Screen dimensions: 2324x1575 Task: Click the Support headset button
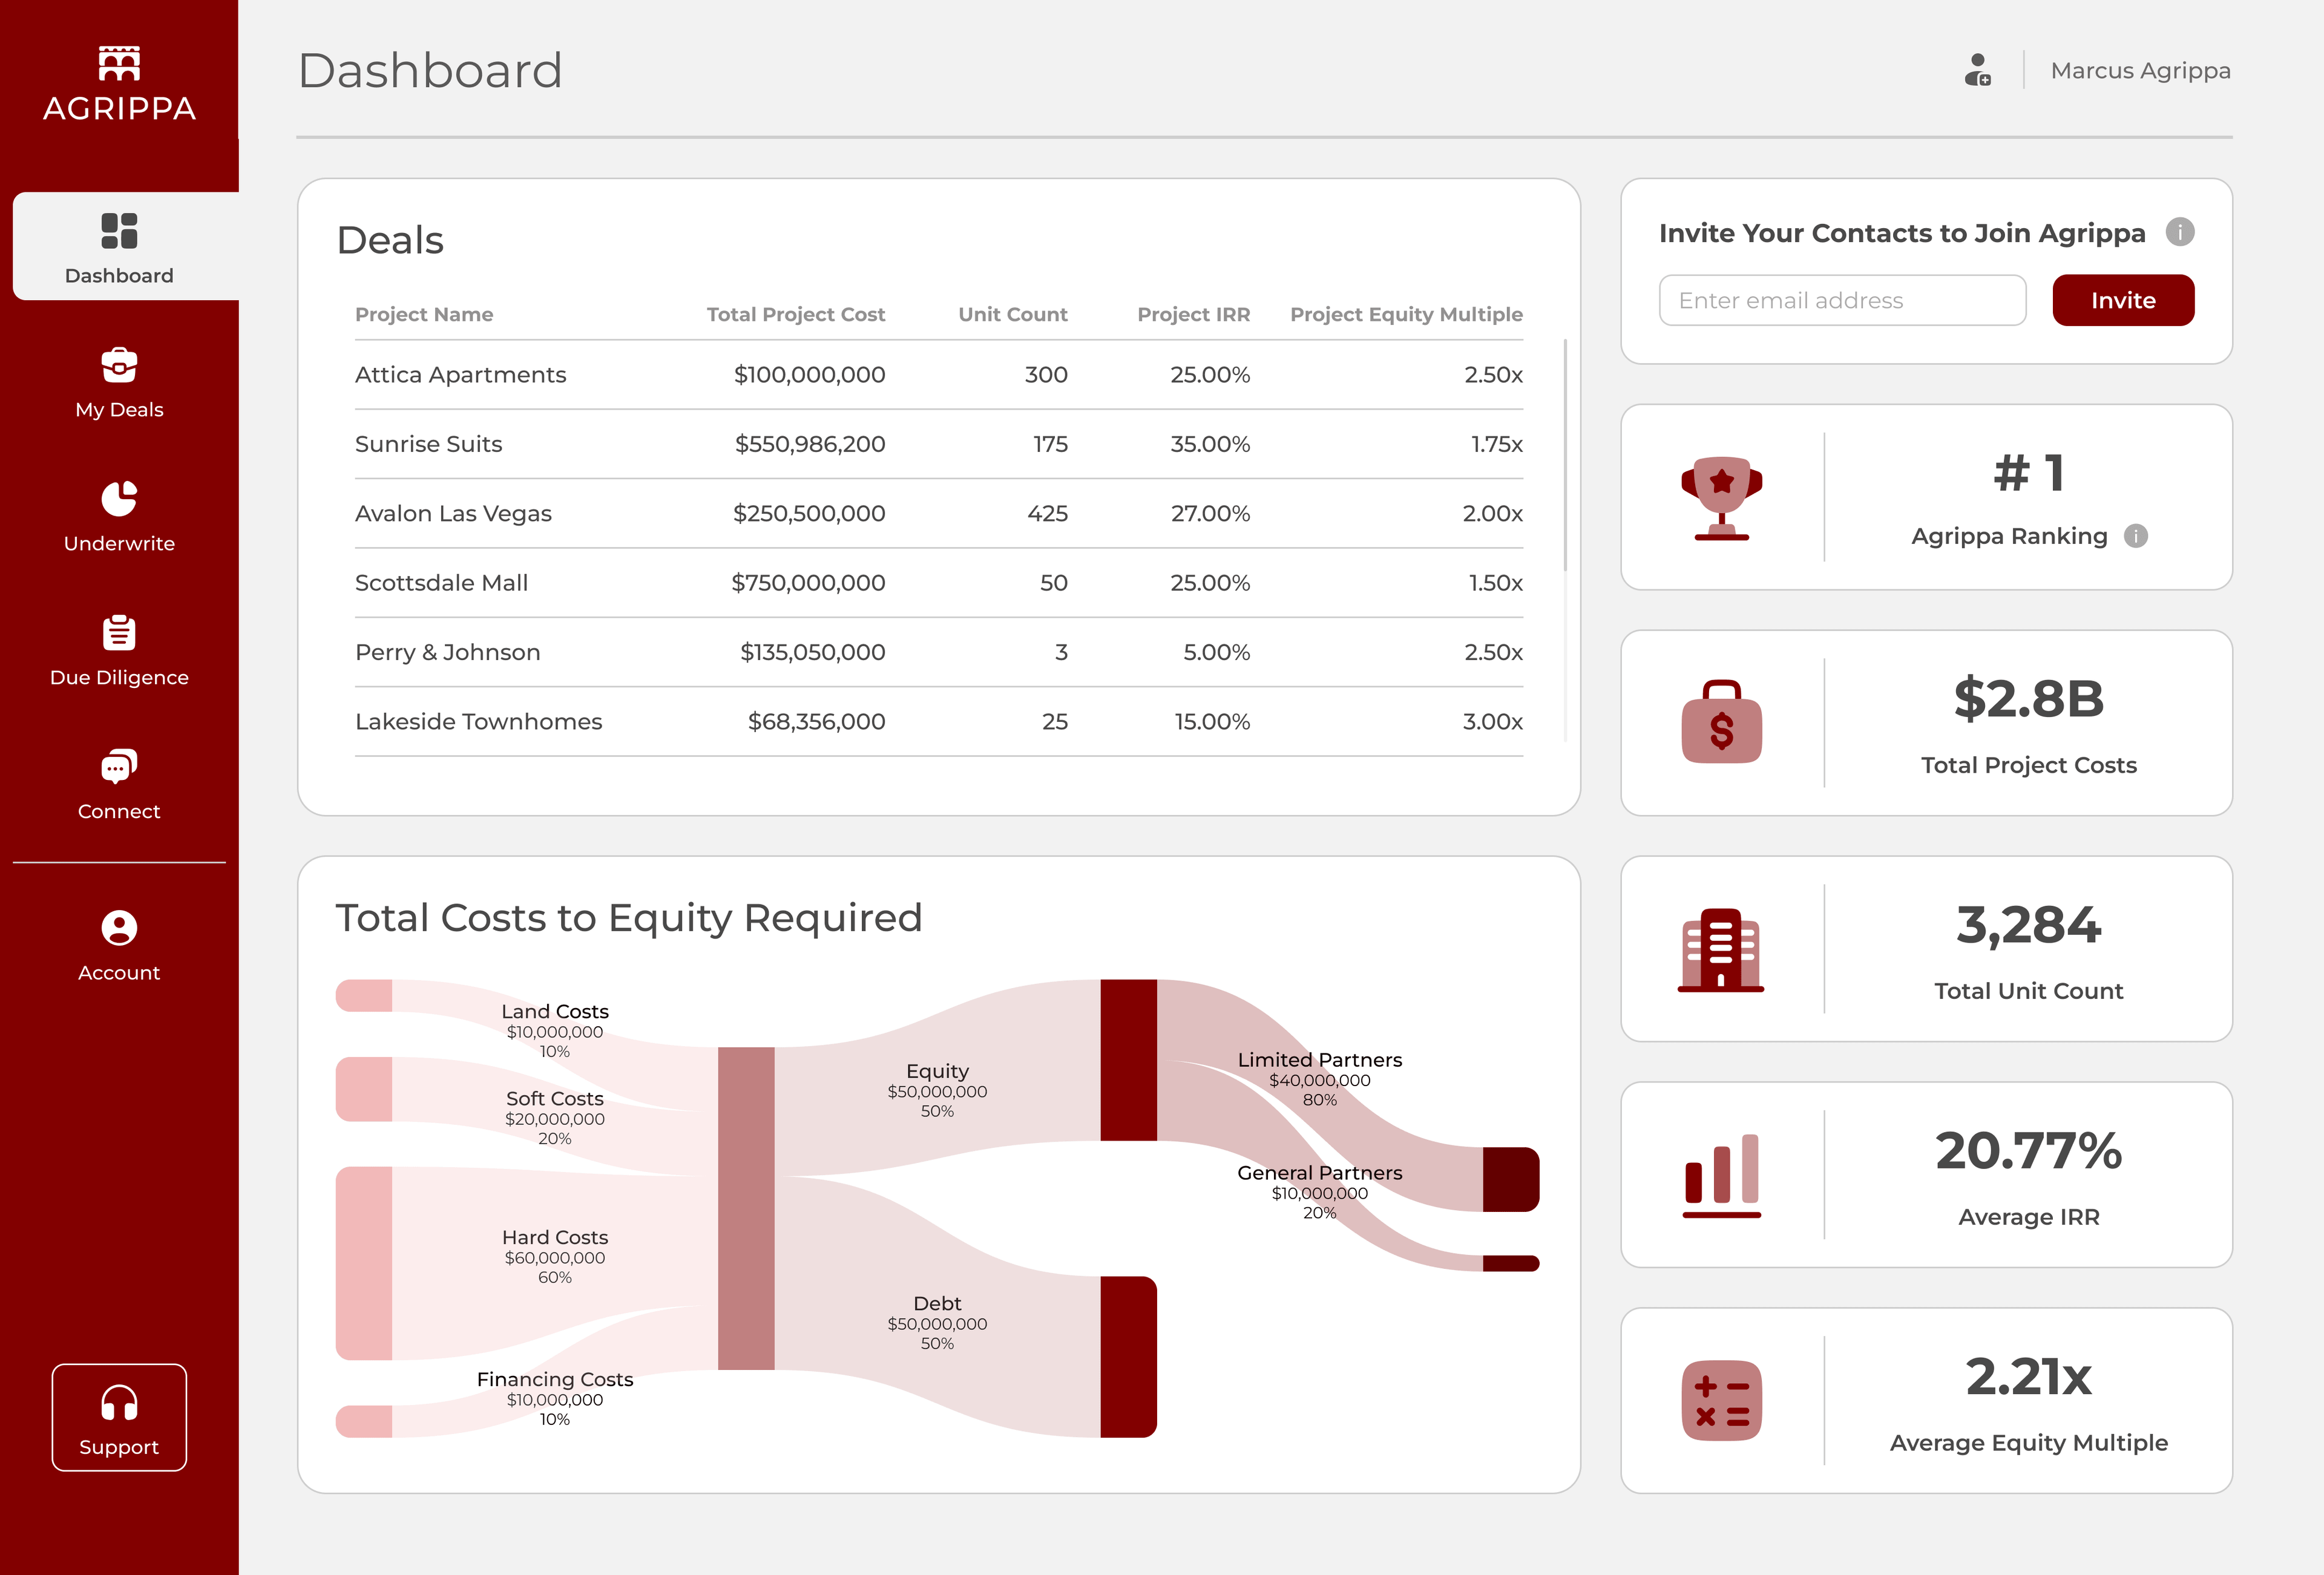[x=119, y=1417]
